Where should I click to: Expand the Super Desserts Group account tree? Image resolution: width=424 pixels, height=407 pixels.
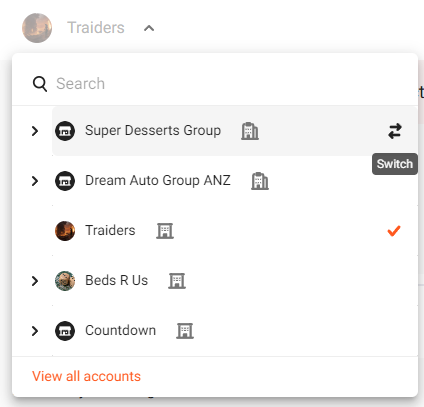point(35,131)
